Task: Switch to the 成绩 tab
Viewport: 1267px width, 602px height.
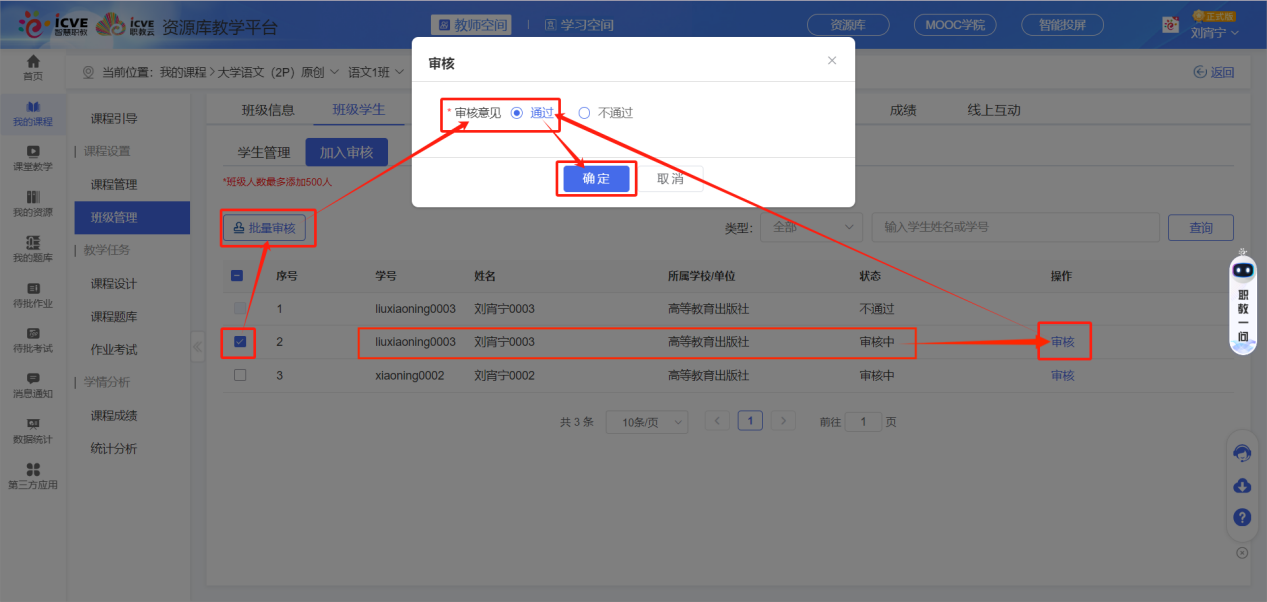Action: pyautogui.click(x=902, y=109)
